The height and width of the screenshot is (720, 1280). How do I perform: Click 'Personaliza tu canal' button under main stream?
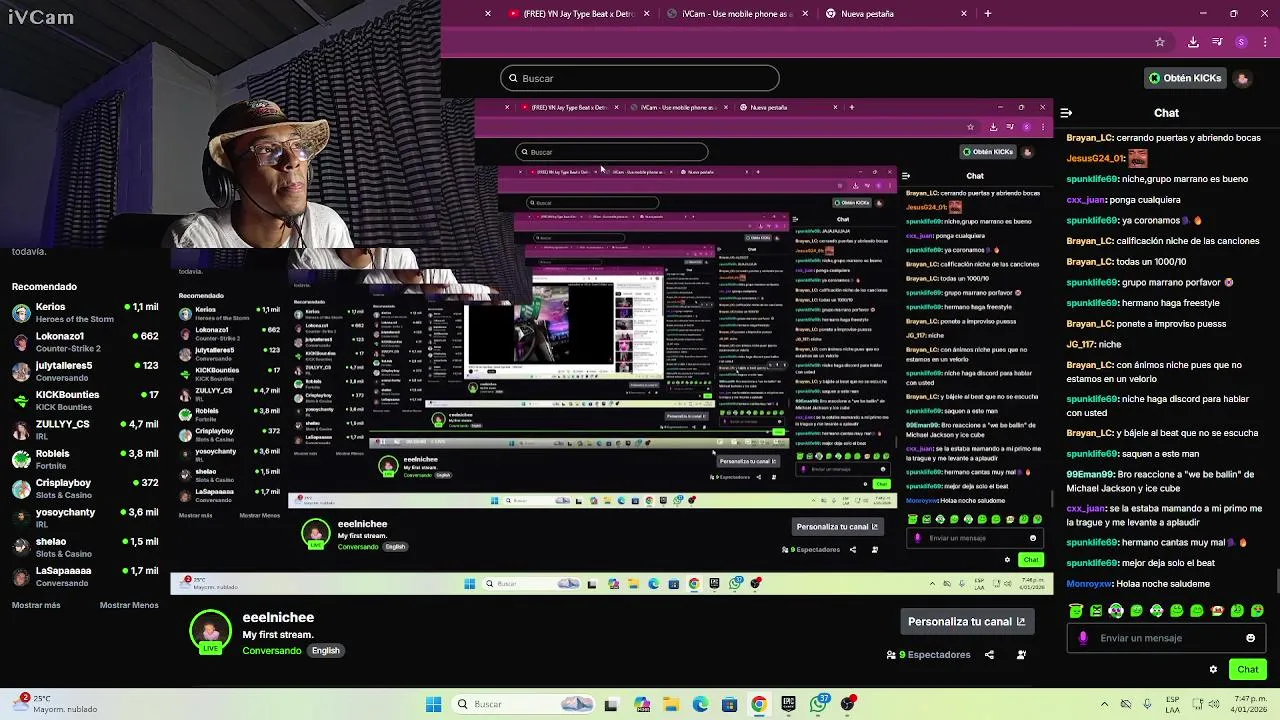tap(966, 621)
